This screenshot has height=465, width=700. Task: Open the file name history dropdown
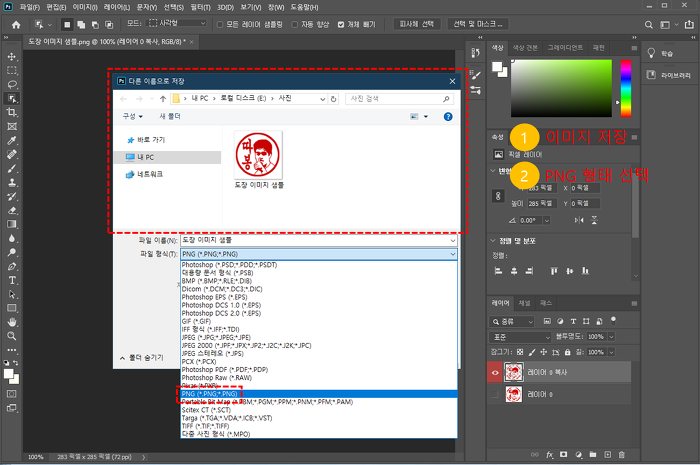(453, 241)
